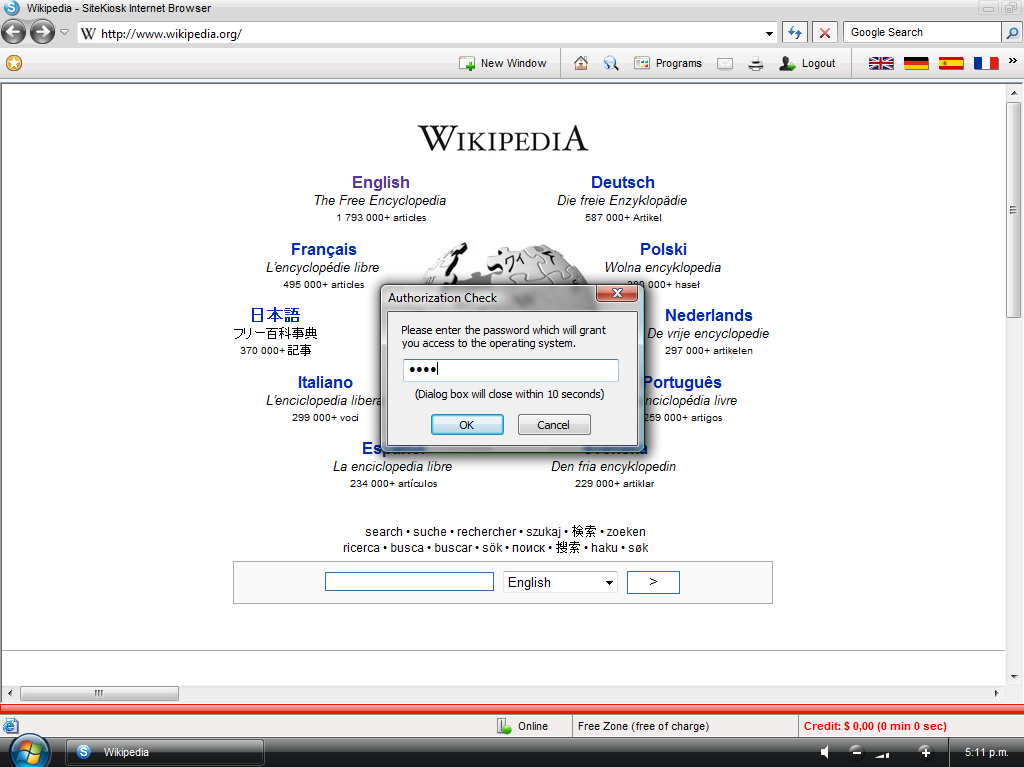Click the email envelope icon
The image size is (1024, 767).
click(725, 63)
